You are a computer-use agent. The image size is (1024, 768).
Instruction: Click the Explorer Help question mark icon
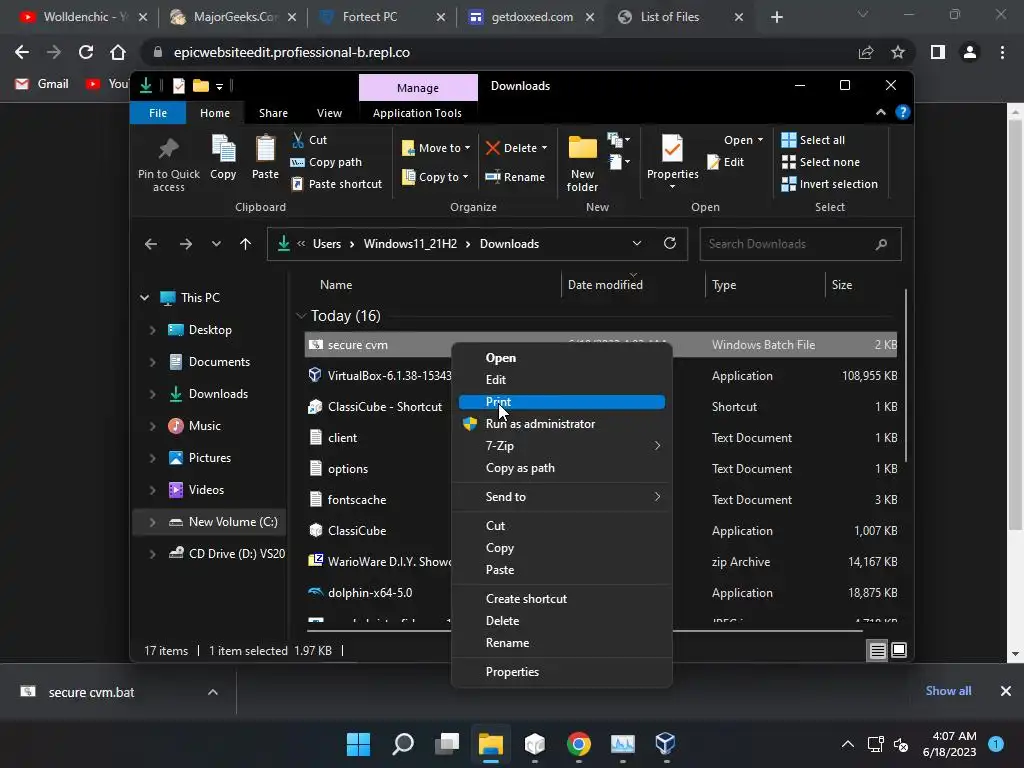[903, 112]
